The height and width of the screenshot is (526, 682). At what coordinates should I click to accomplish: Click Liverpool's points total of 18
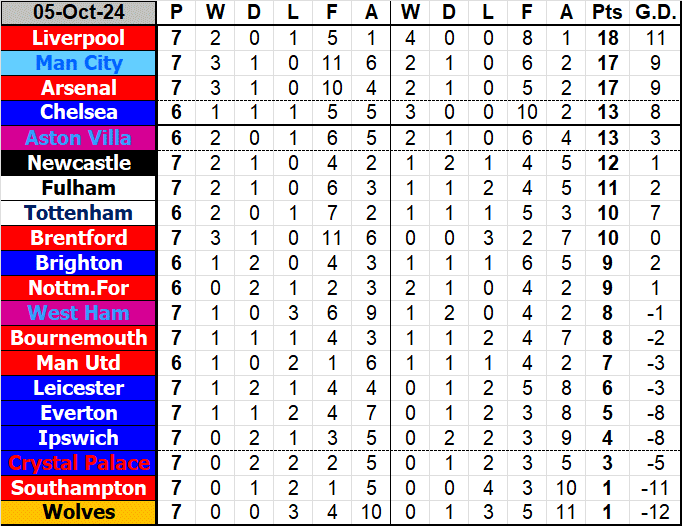605,38
